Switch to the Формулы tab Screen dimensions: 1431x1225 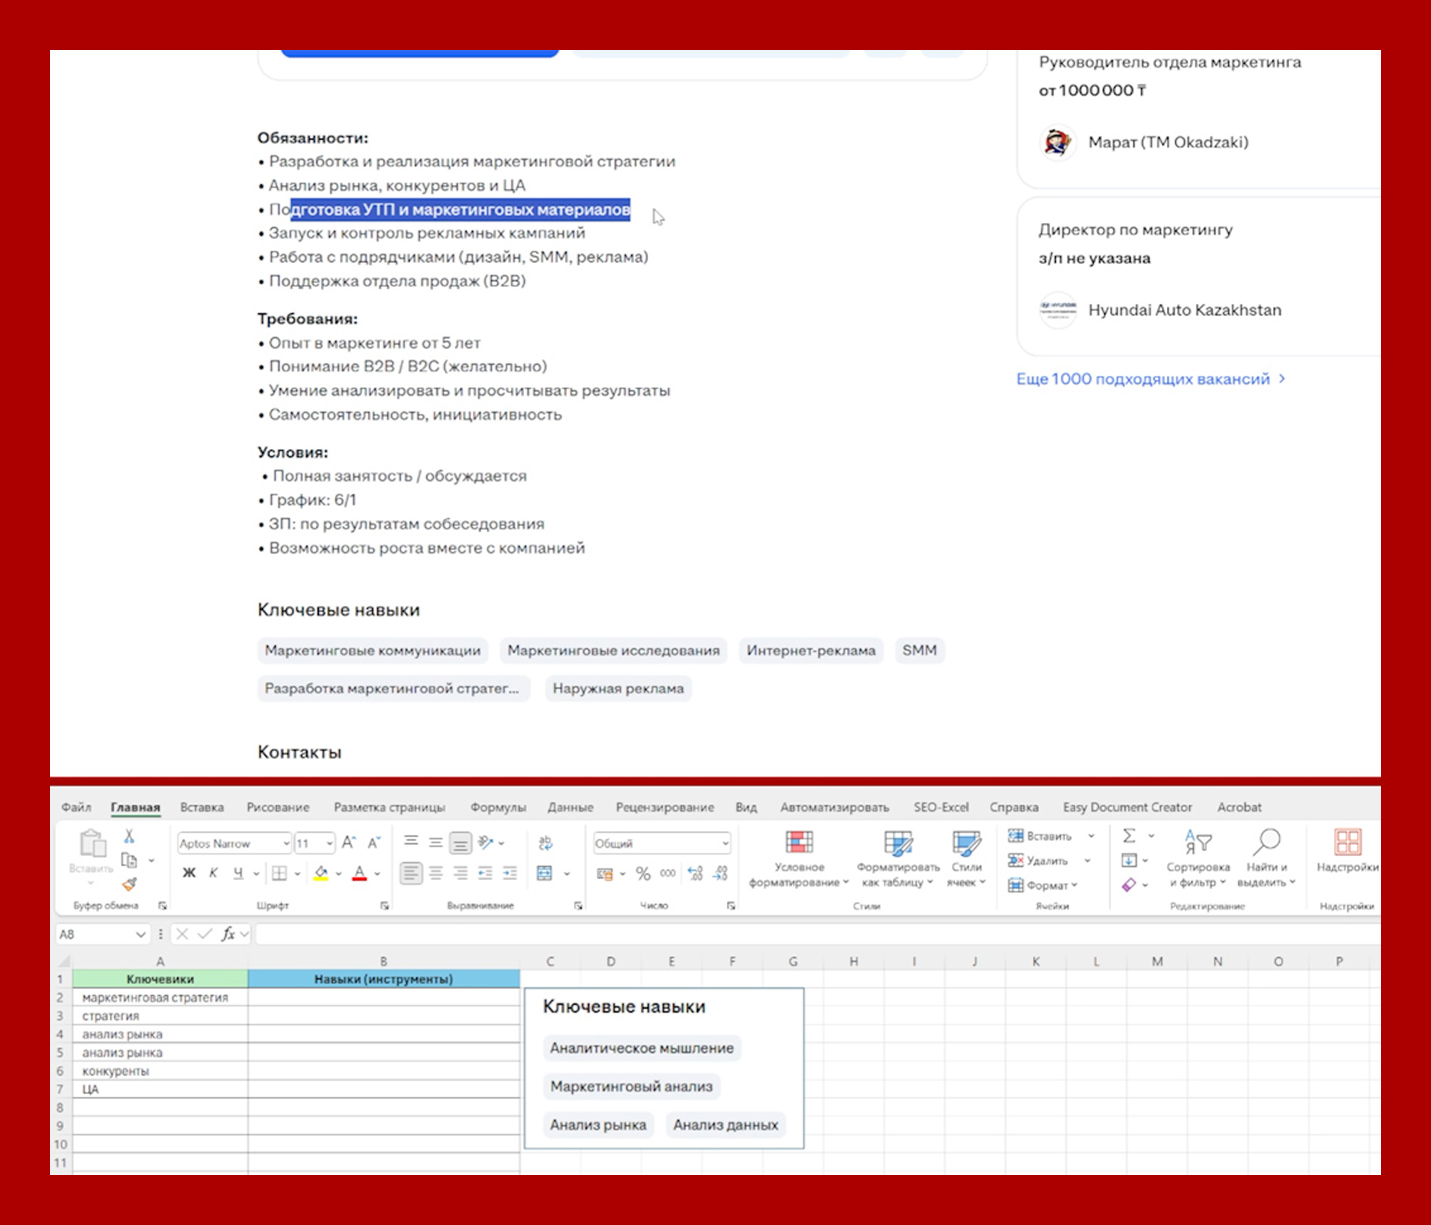(x=498, y=807)
